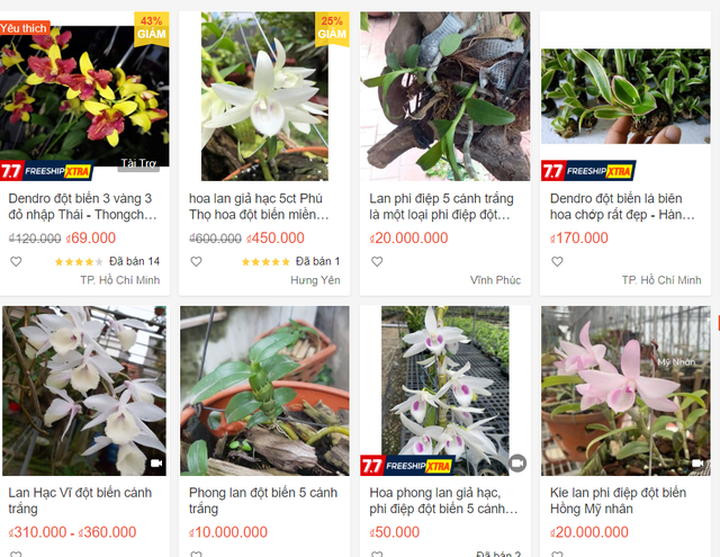Click the ₫20.000.000 price of Hồng Mỹ nhân

click(589, 532)
